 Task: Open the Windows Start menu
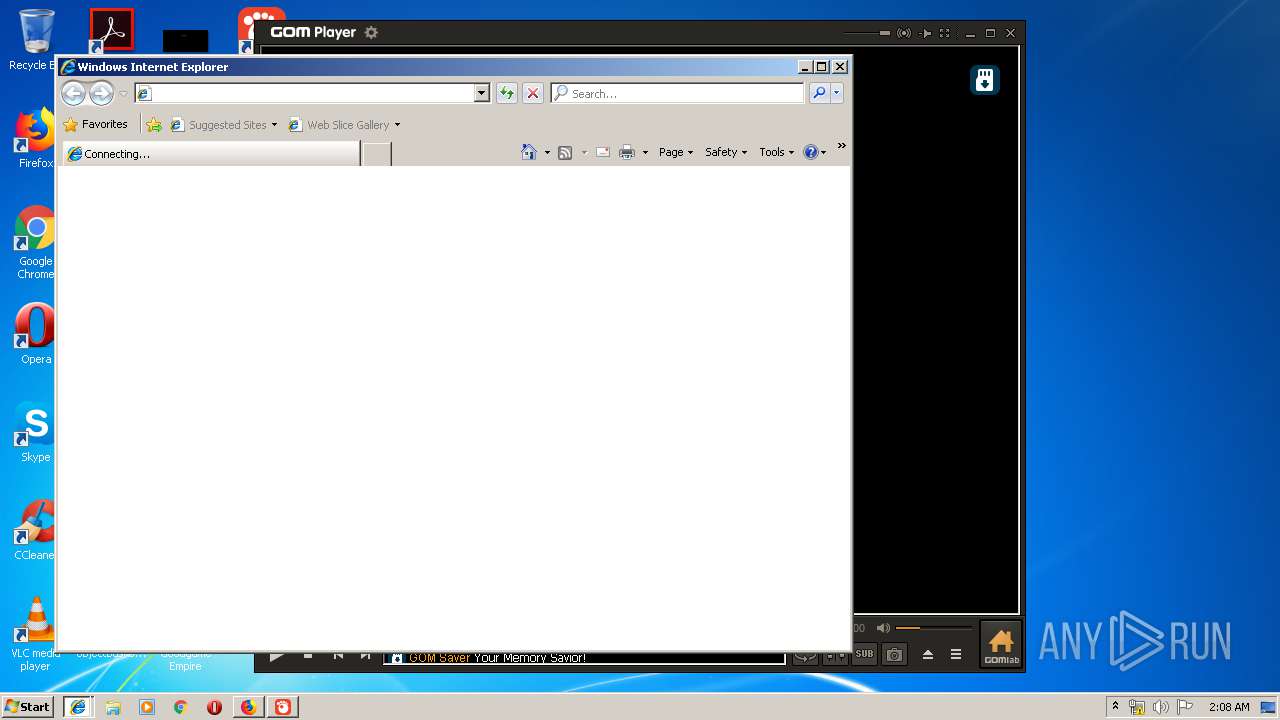[x=28, y=707]
